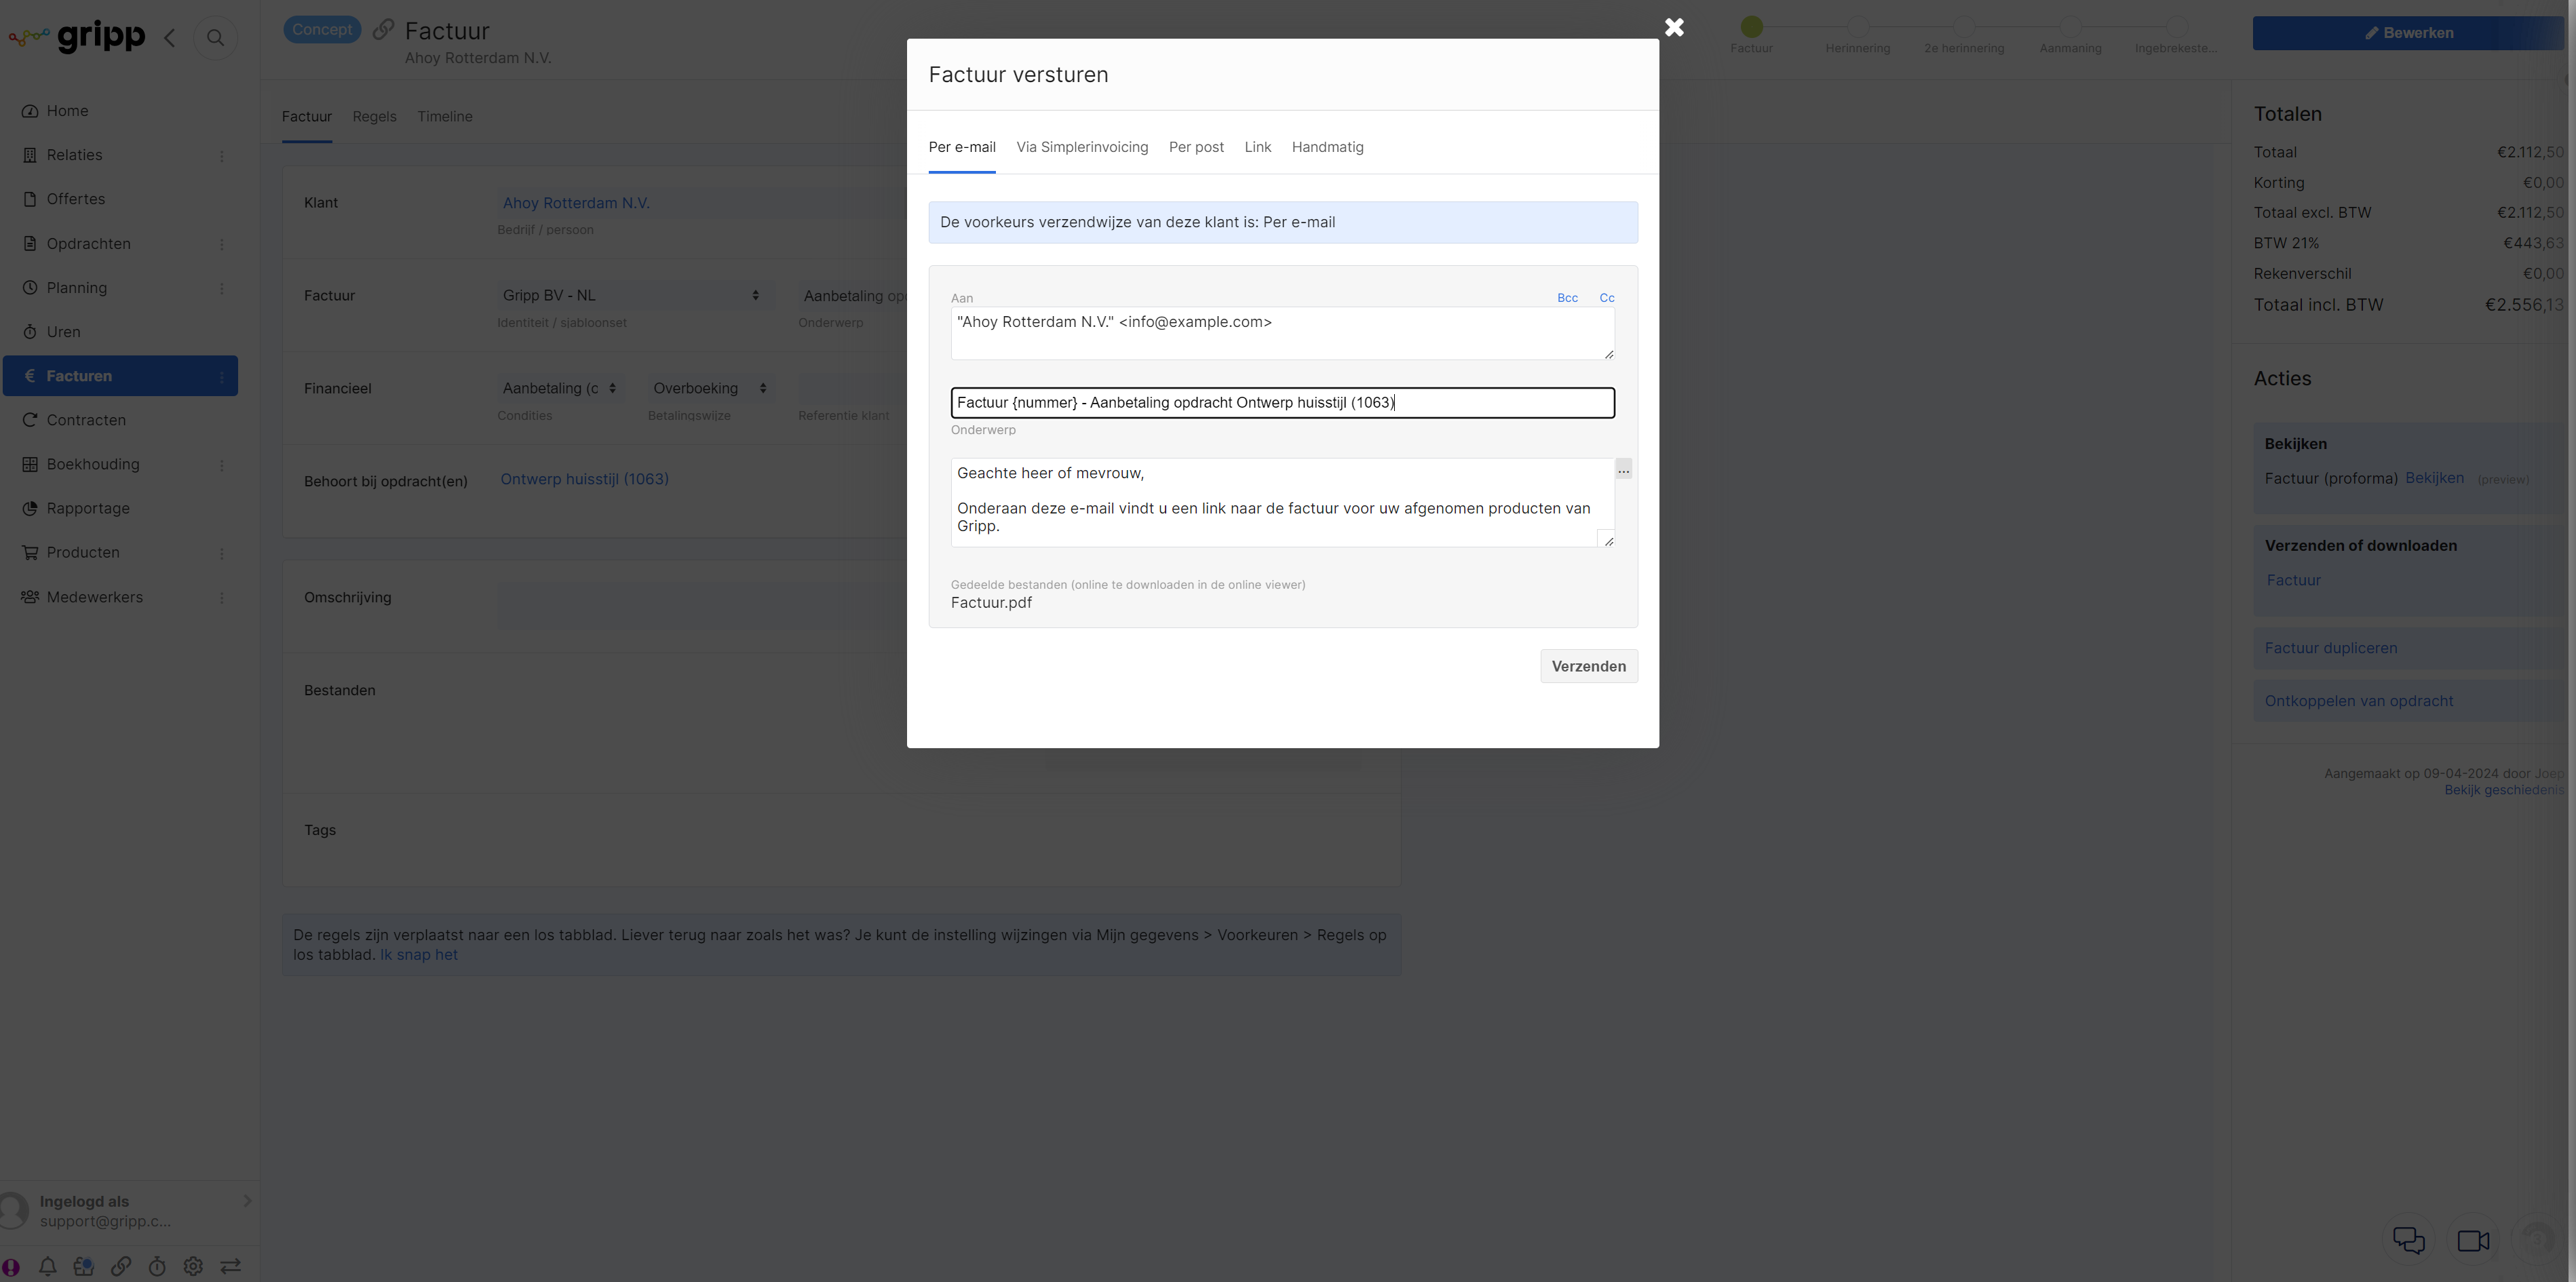Viewport: 2576px width, 1282px height.
Task: Click the Opdrachten document icon
Action: pyautogui.click(x=30, y=244)
